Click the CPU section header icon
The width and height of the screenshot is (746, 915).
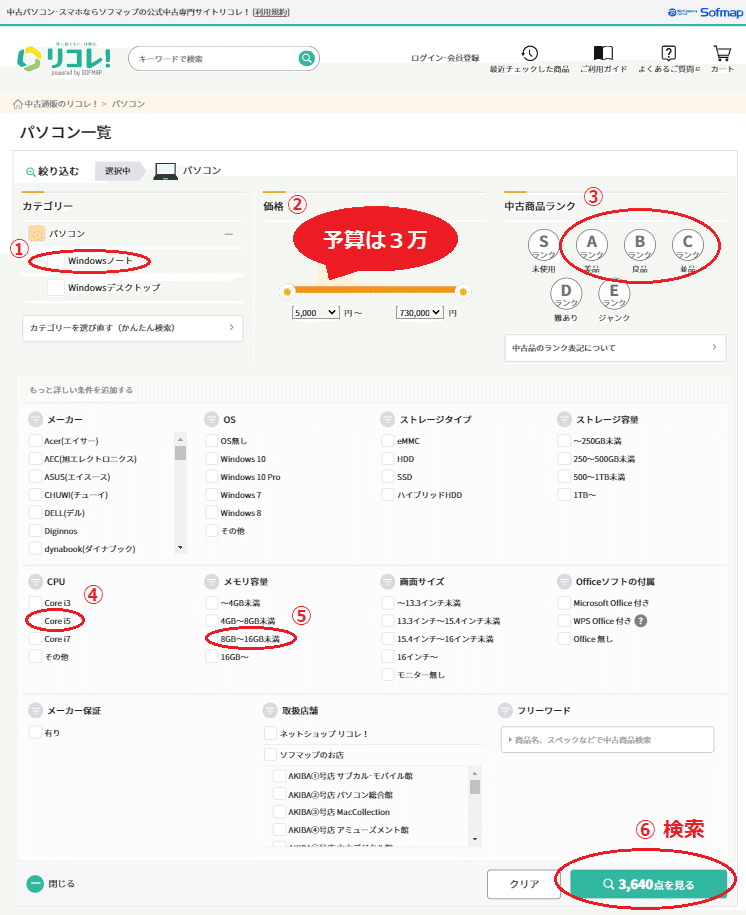36,582
